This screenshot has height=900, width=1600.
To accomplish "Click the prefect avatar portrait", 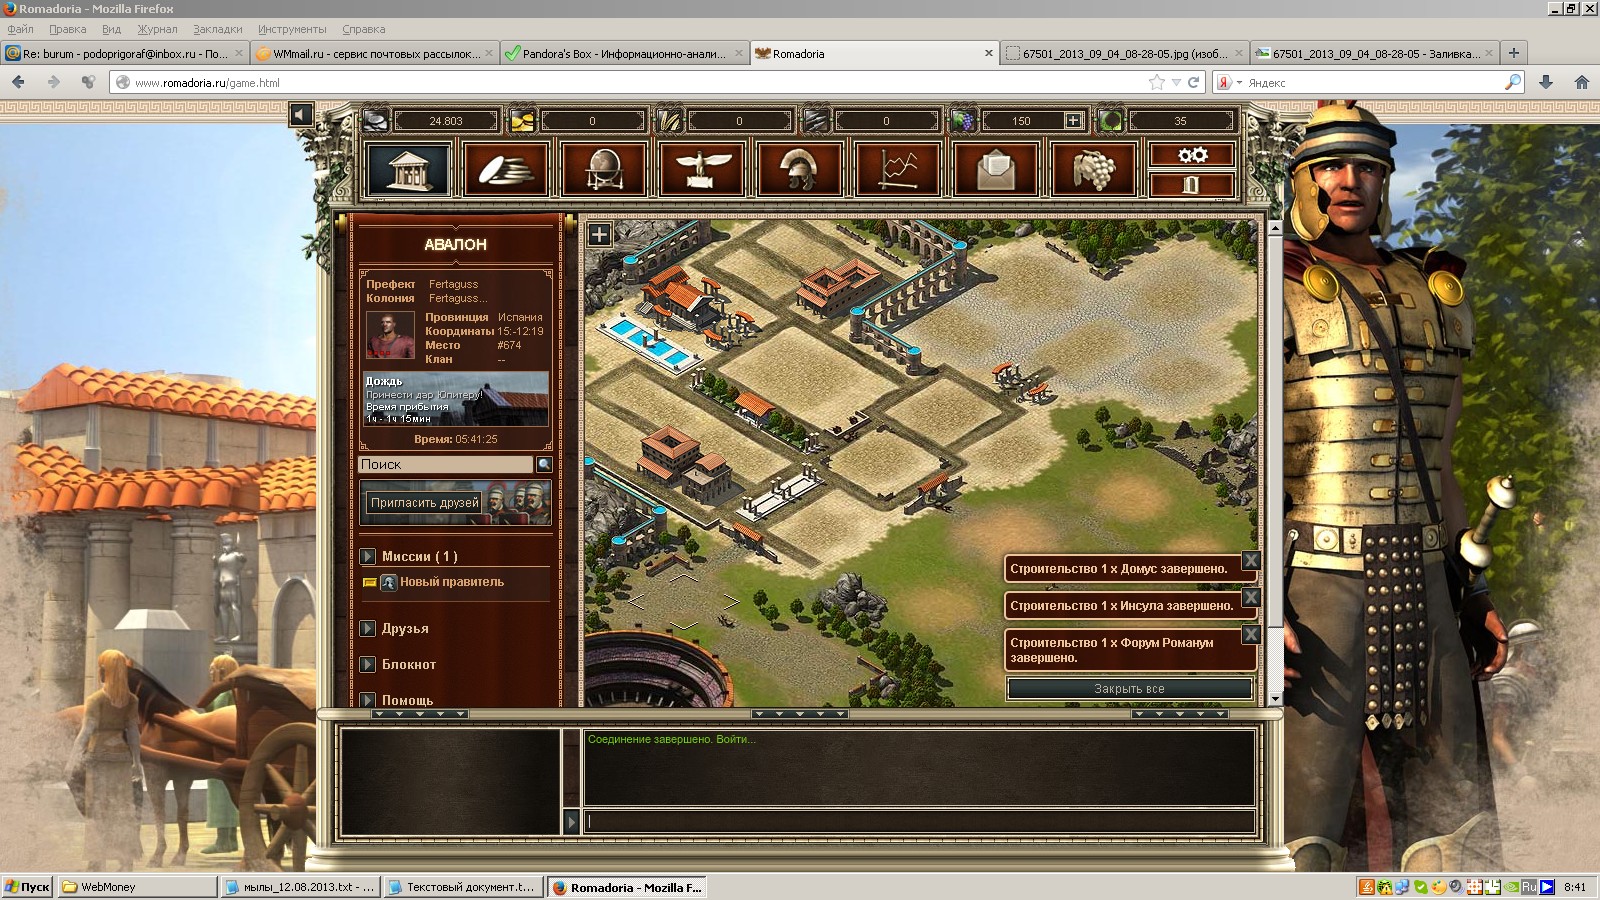I will pyautogui.click(x=390, y=335).
